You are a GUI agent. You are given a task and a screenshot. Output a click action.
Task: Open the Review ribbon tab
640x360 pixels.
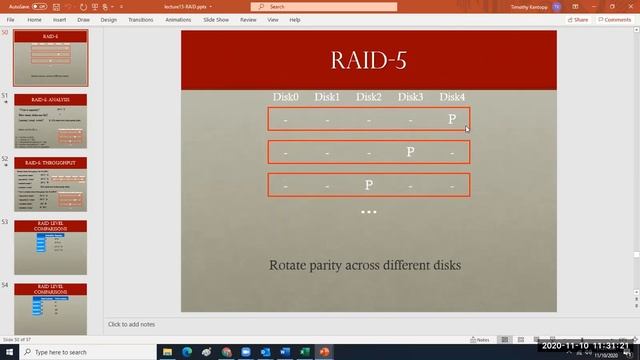click(x=248, y=20)
